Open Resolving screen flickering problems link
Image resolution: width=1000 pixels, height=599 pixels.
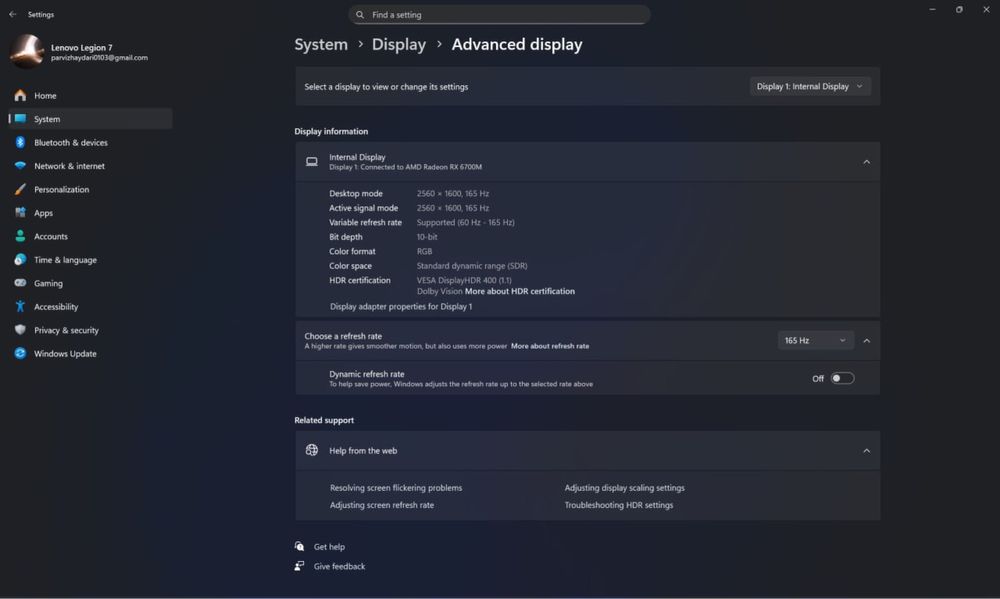(396, 487)
